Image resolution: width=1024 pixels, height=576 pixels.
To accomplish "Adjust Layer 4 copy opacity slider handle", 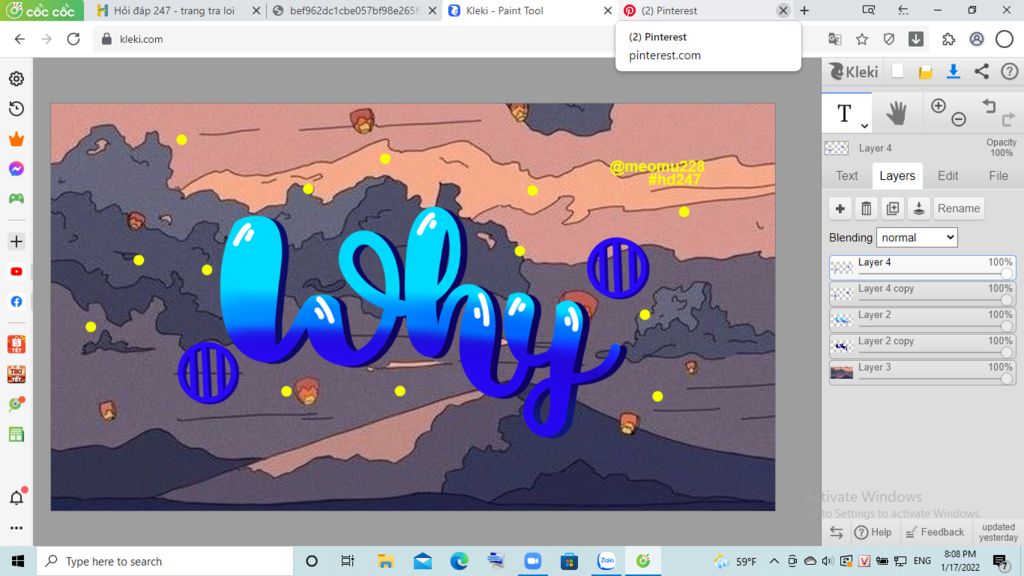I will tap(1006, 300).
